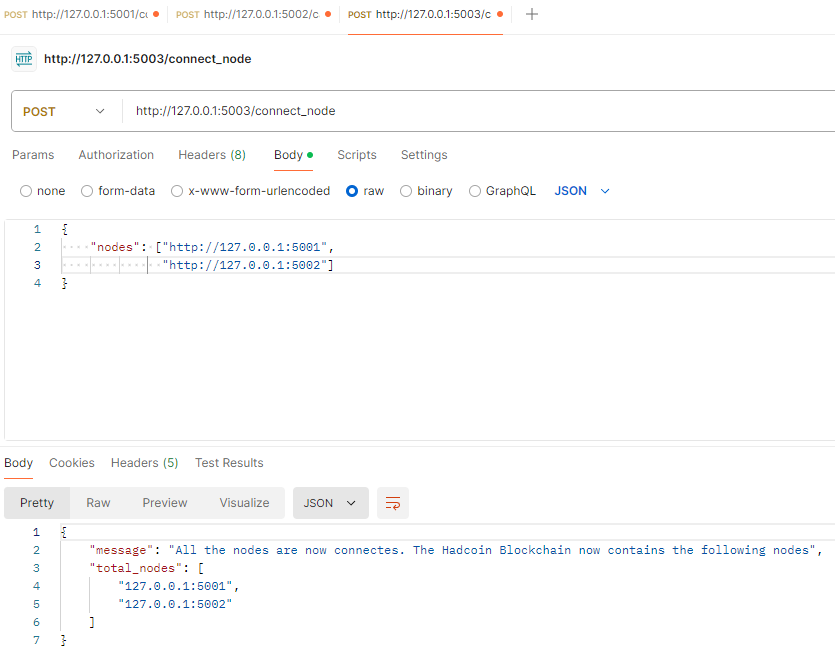835x672 pixels.
Task: Open the request Headers (8) tab
Action: 212,155
